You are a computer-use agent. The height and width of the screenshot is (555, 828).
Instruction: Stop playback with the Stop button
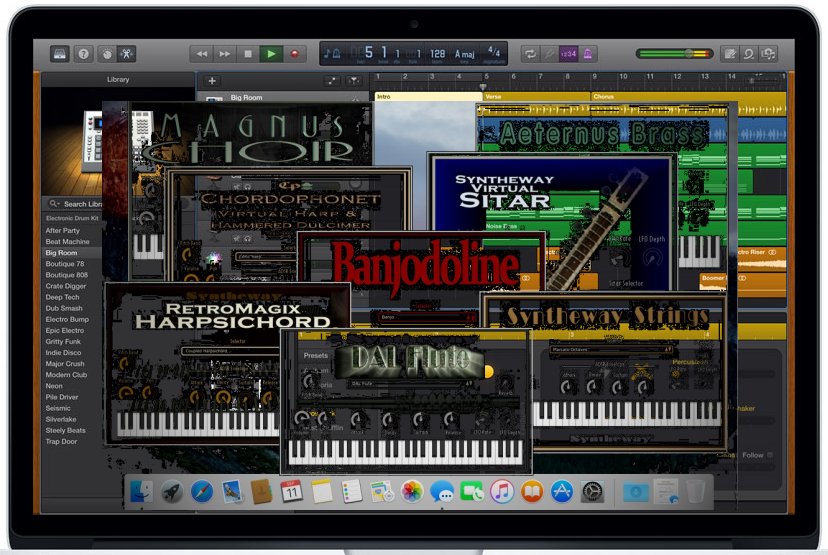pyautogui.click(x=248, y=54)
